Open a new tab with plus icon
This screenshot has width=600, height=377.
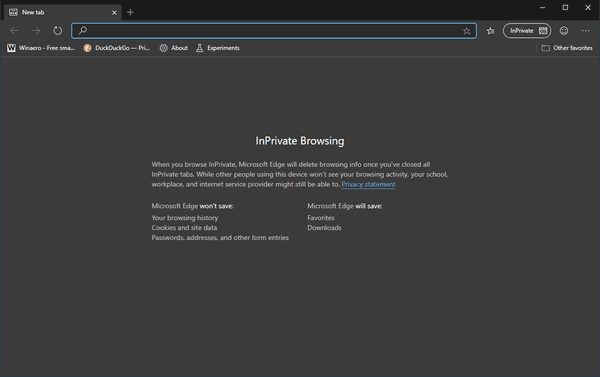click(x=130, y=12)
